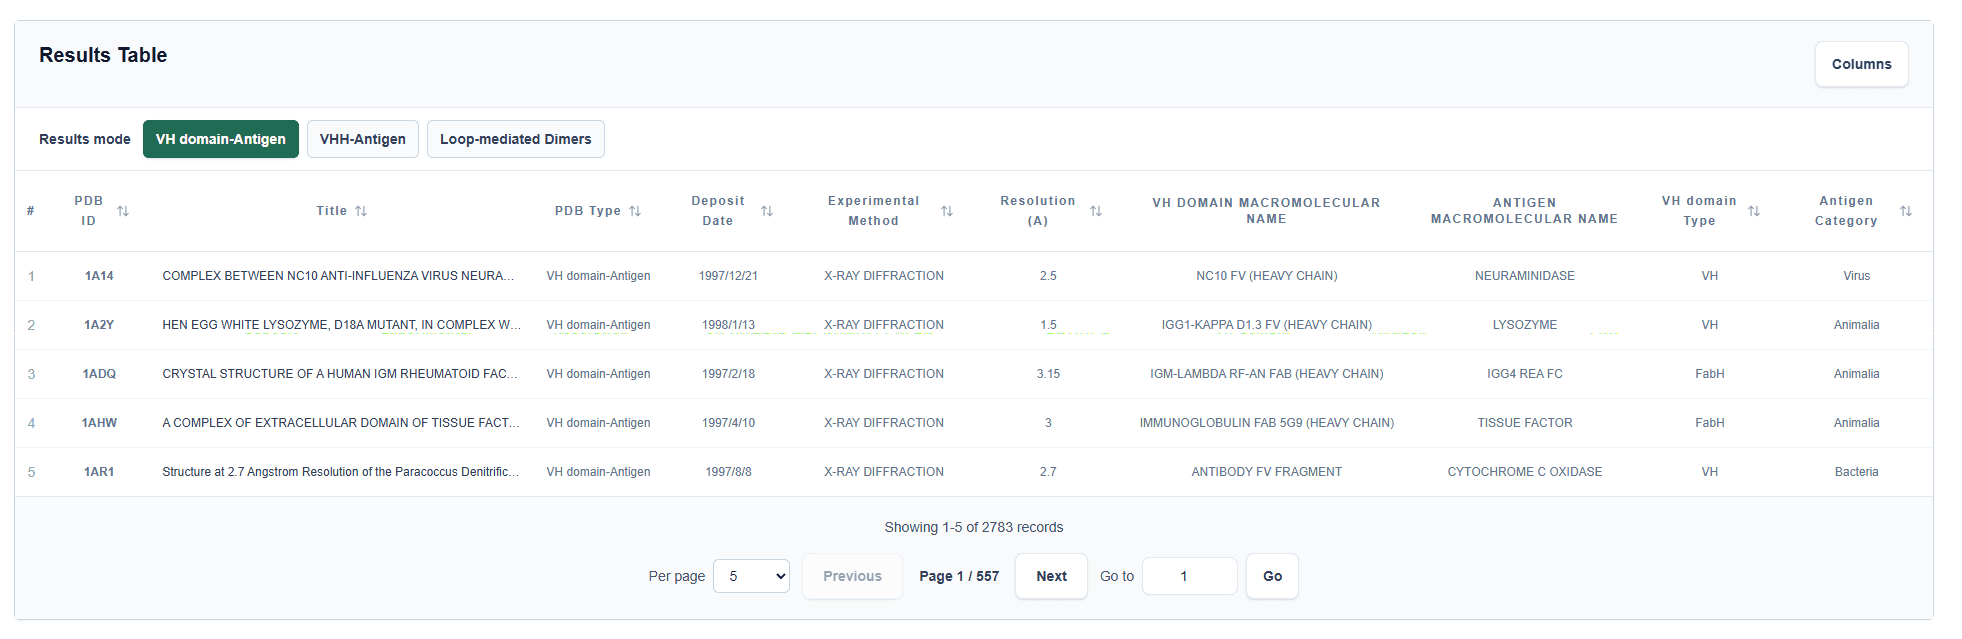Click NEURAMINIDASE antigen cell
The image size is (1962, 639).
click(x=1524, y=276)
